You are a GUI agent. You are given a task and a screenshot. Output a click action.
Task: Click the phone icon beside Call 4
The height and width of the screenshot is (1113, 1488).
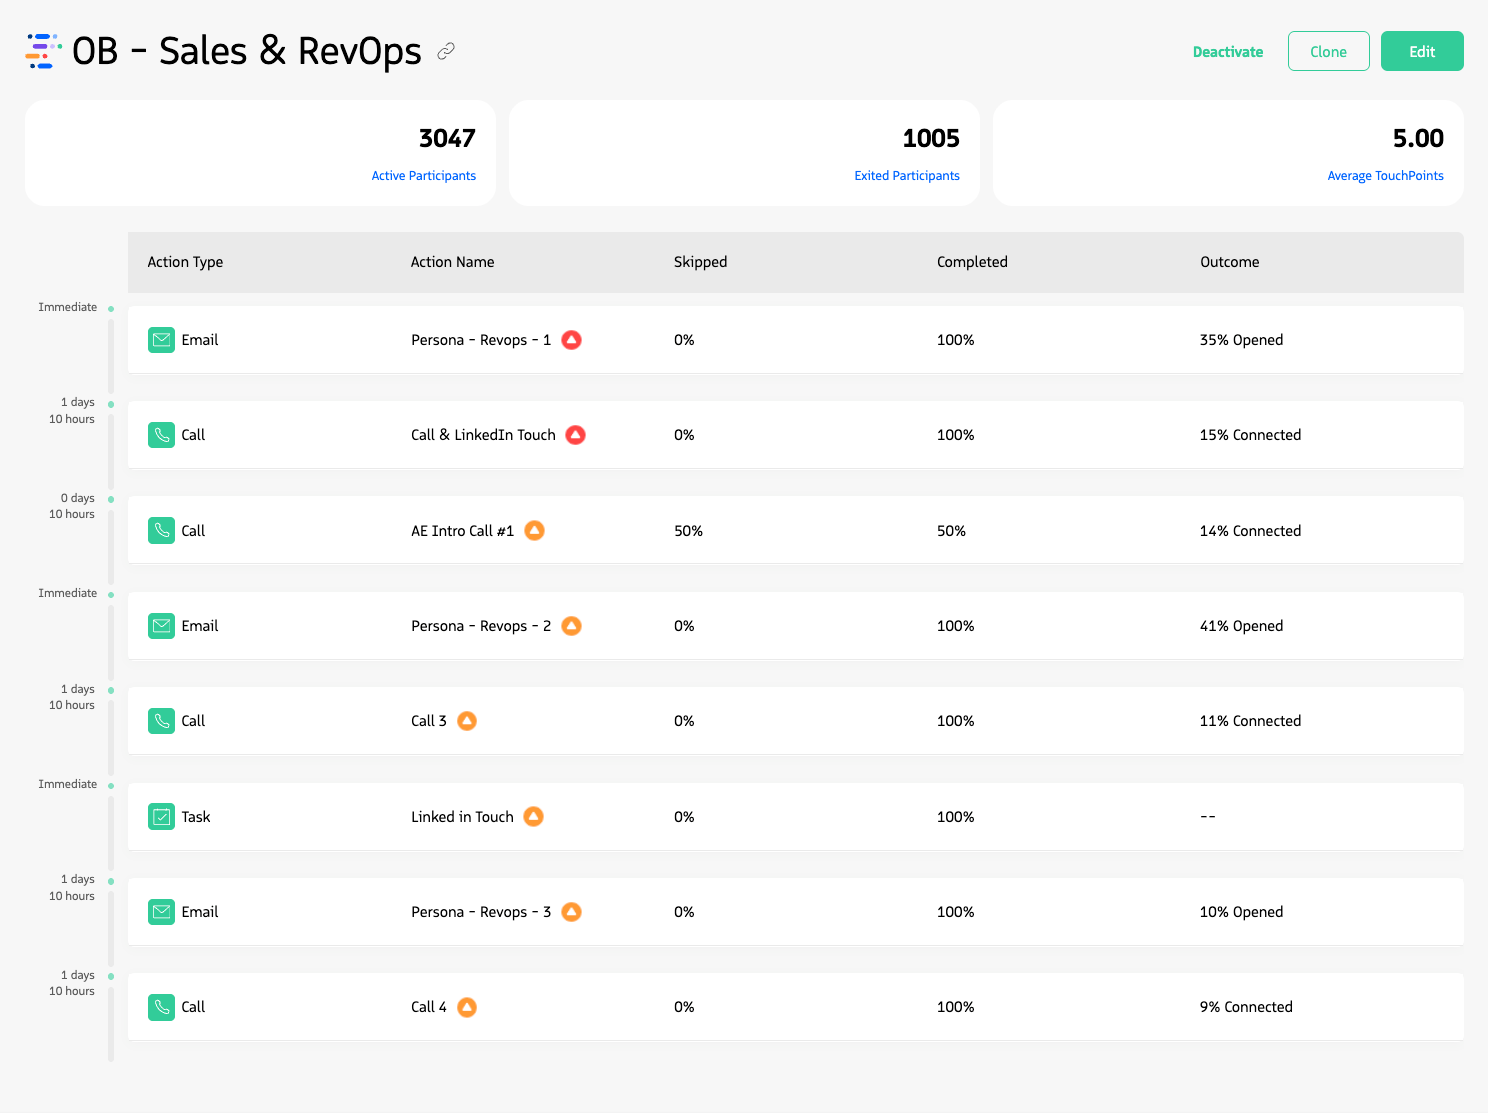(161, 1007)
